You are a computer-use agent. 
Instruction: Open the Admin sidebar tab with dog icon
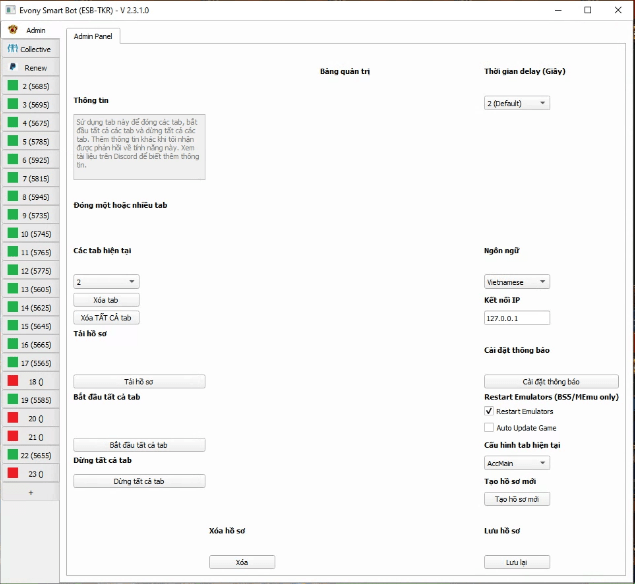(x=30, y=30)
